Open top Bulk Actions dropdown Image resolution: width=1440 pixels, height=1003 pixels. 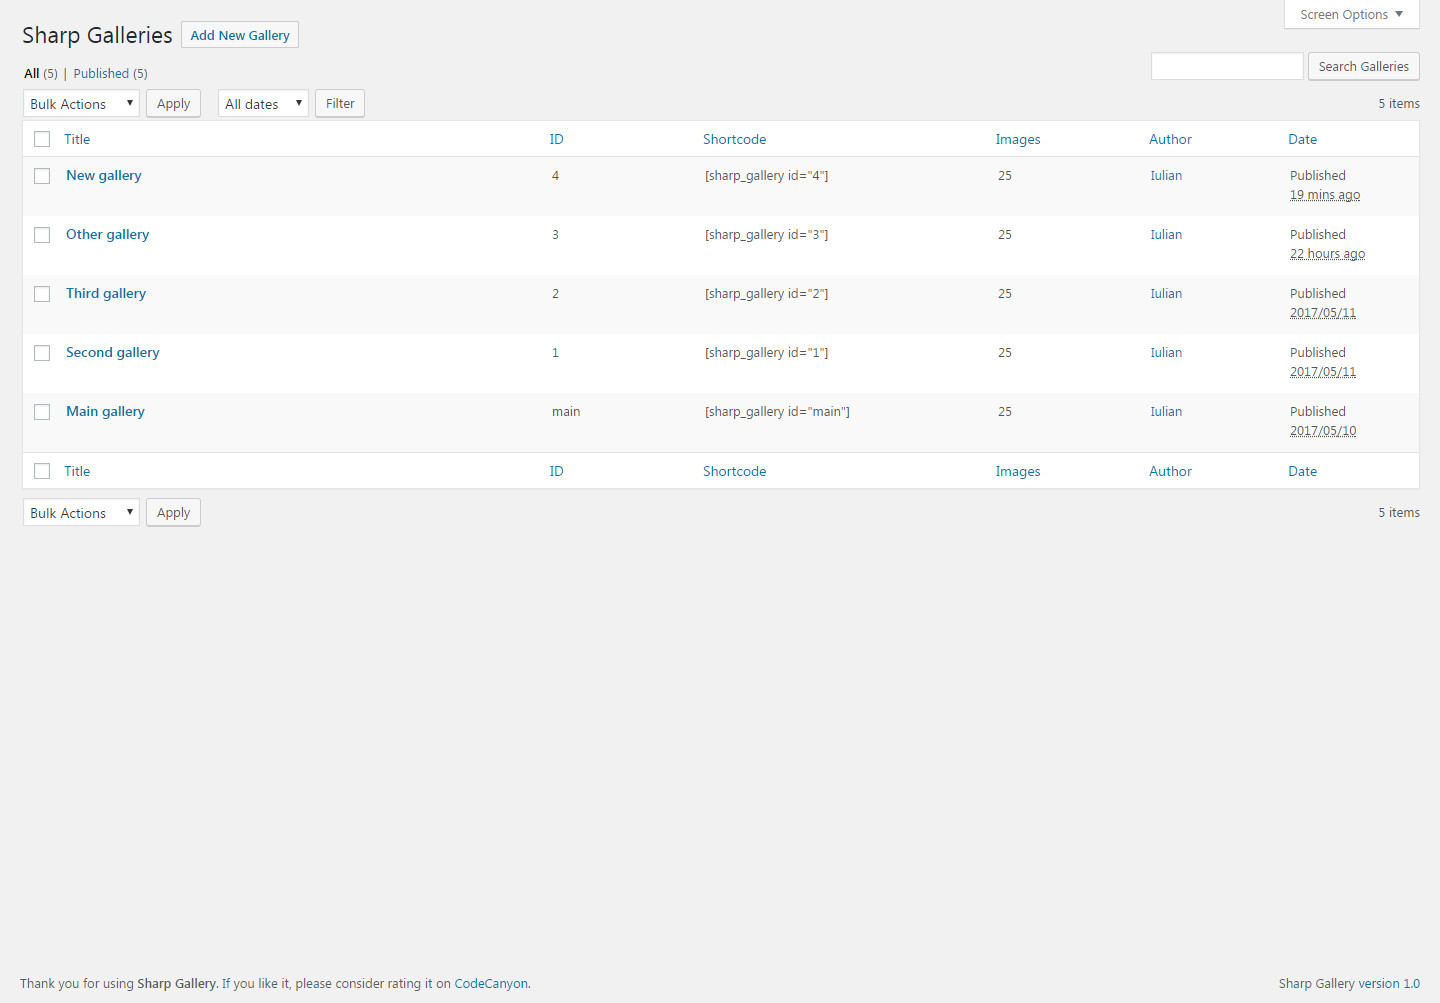pos(81,104)
